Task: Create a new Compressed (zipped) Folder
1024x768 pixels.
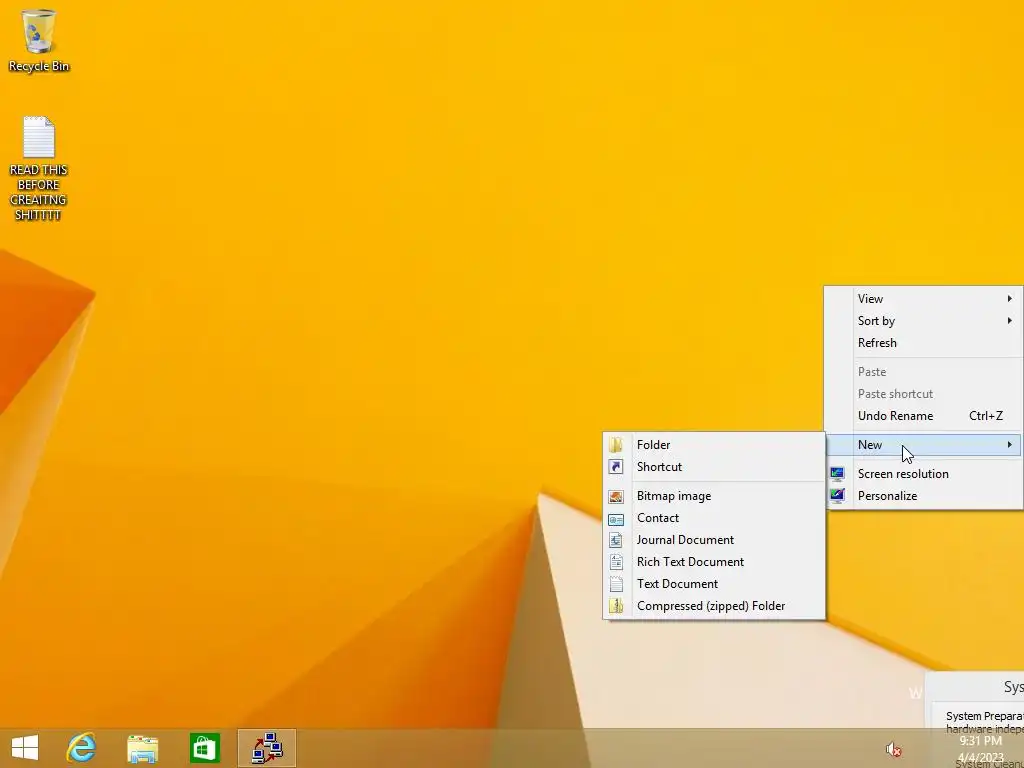Action: tap(714, 606)
